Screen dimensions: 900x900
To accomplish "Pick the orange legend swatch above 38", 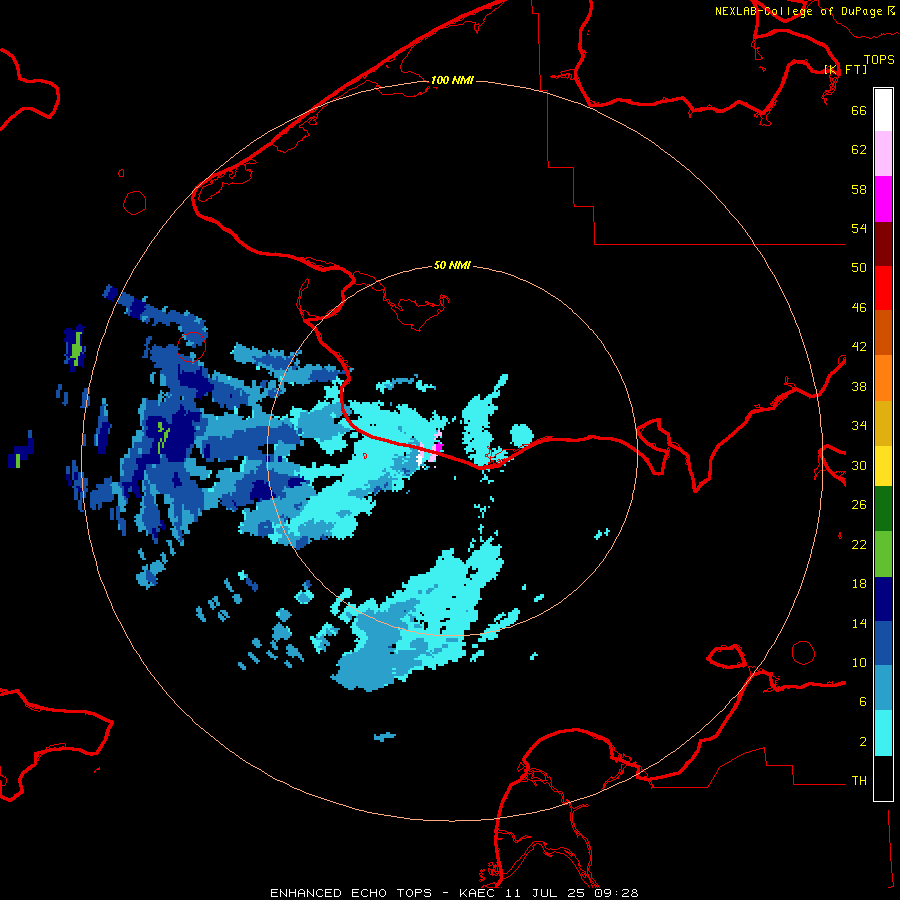I will coord(883,377).
